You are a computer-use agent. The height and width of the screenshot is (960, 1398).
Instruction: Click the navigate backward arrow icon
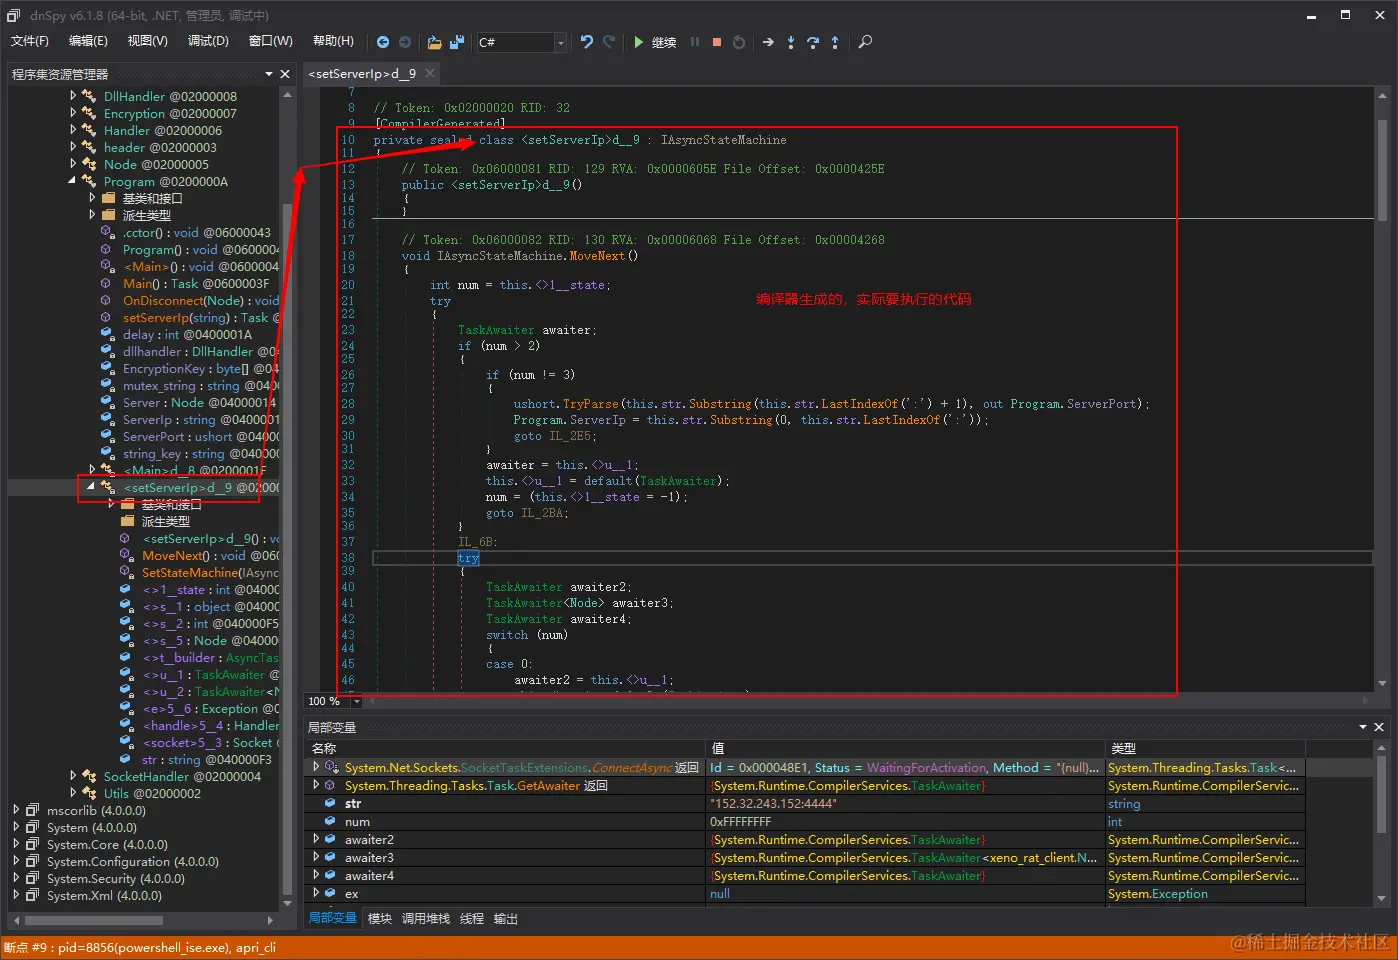pyautogui.click(x=383, y=42)
